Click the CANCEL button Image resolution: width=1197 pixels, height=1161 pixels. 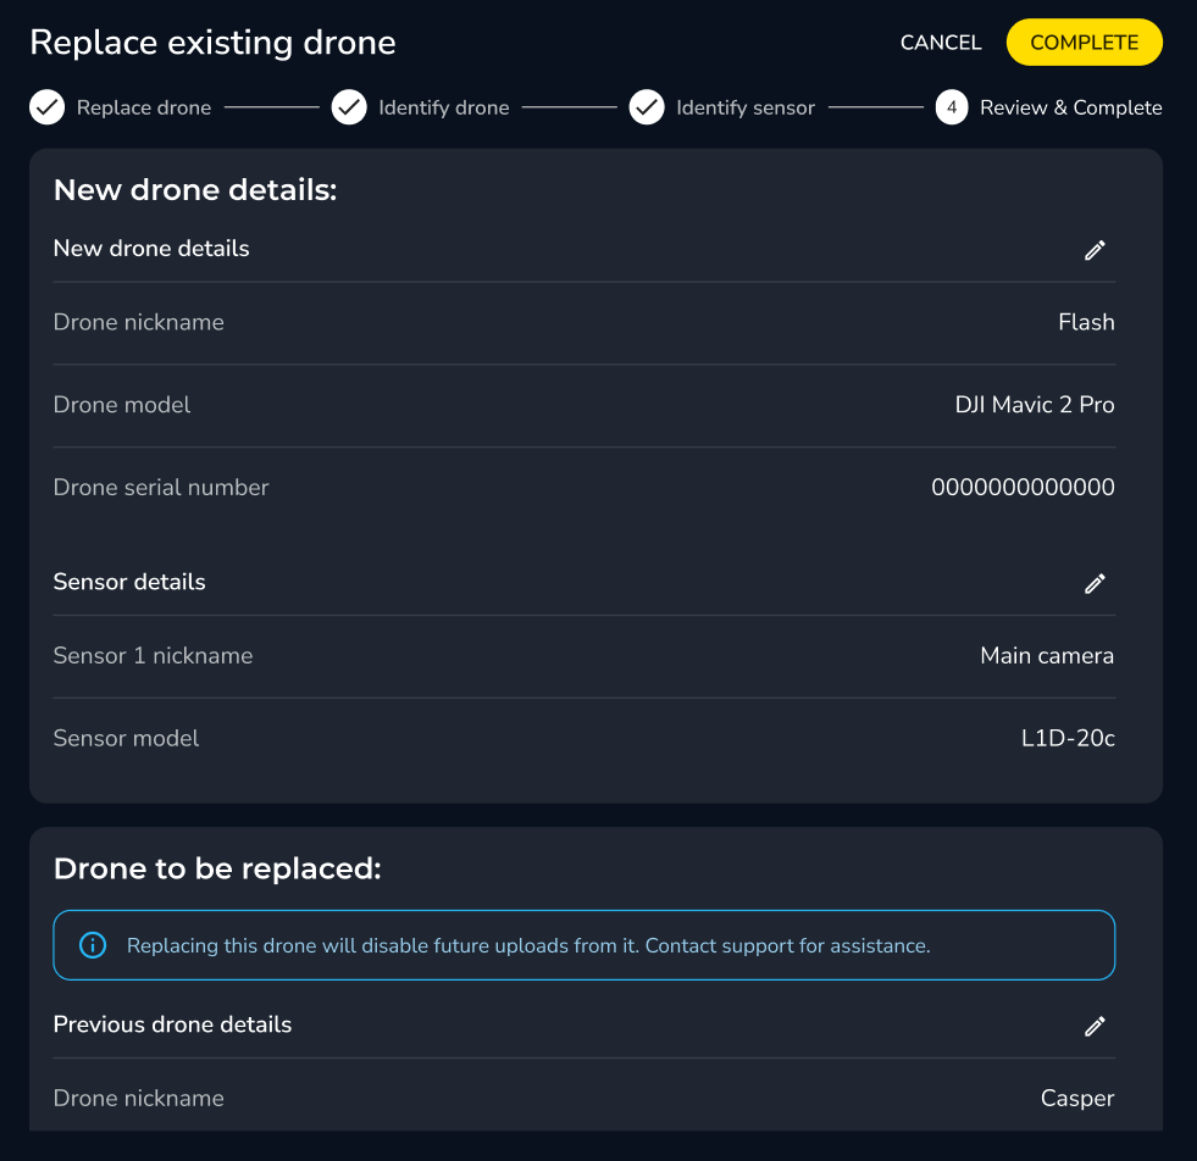940,43
